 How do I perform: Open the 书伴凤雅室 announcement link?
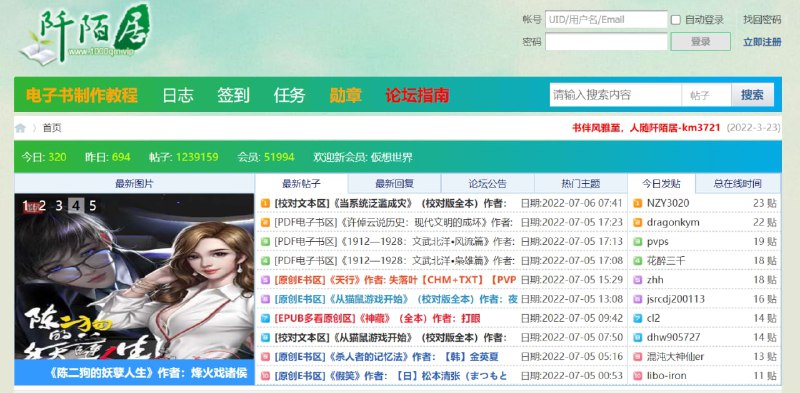tap(646, 128)
